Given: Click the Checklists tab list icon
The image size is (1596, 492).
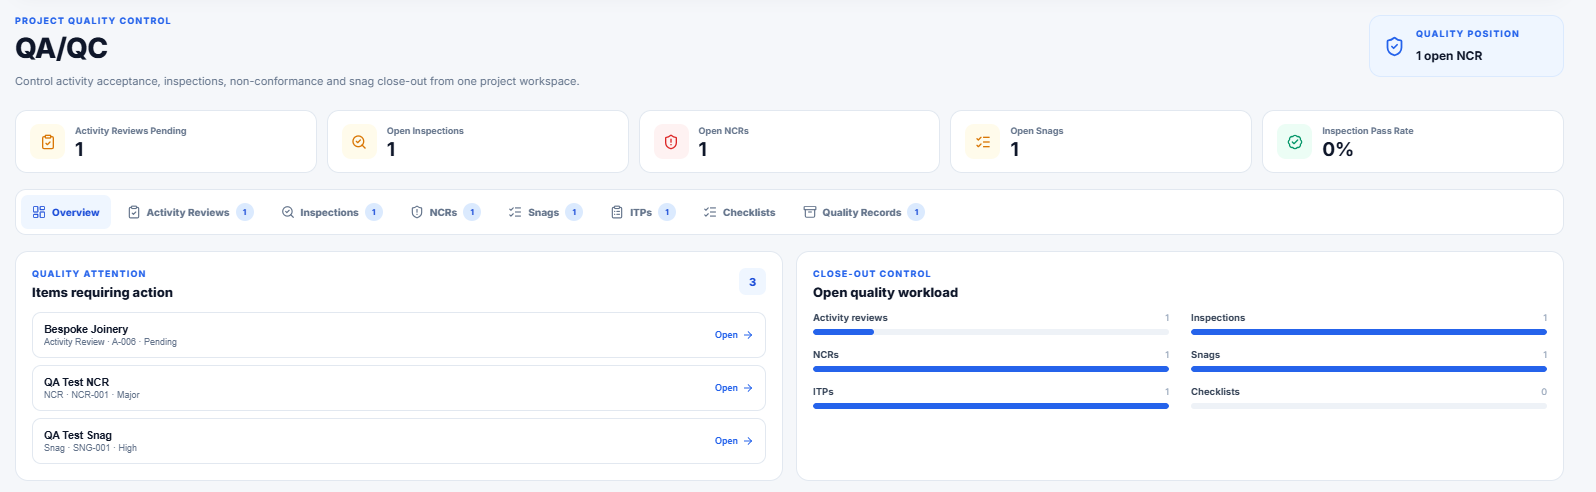Looking at the screenshot, I should pos(710,212).
